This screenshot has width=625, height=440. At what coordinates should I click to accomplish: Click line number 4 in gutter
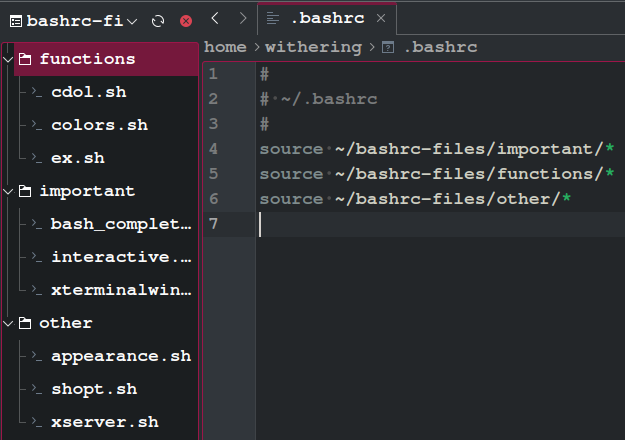pos(213,149)
